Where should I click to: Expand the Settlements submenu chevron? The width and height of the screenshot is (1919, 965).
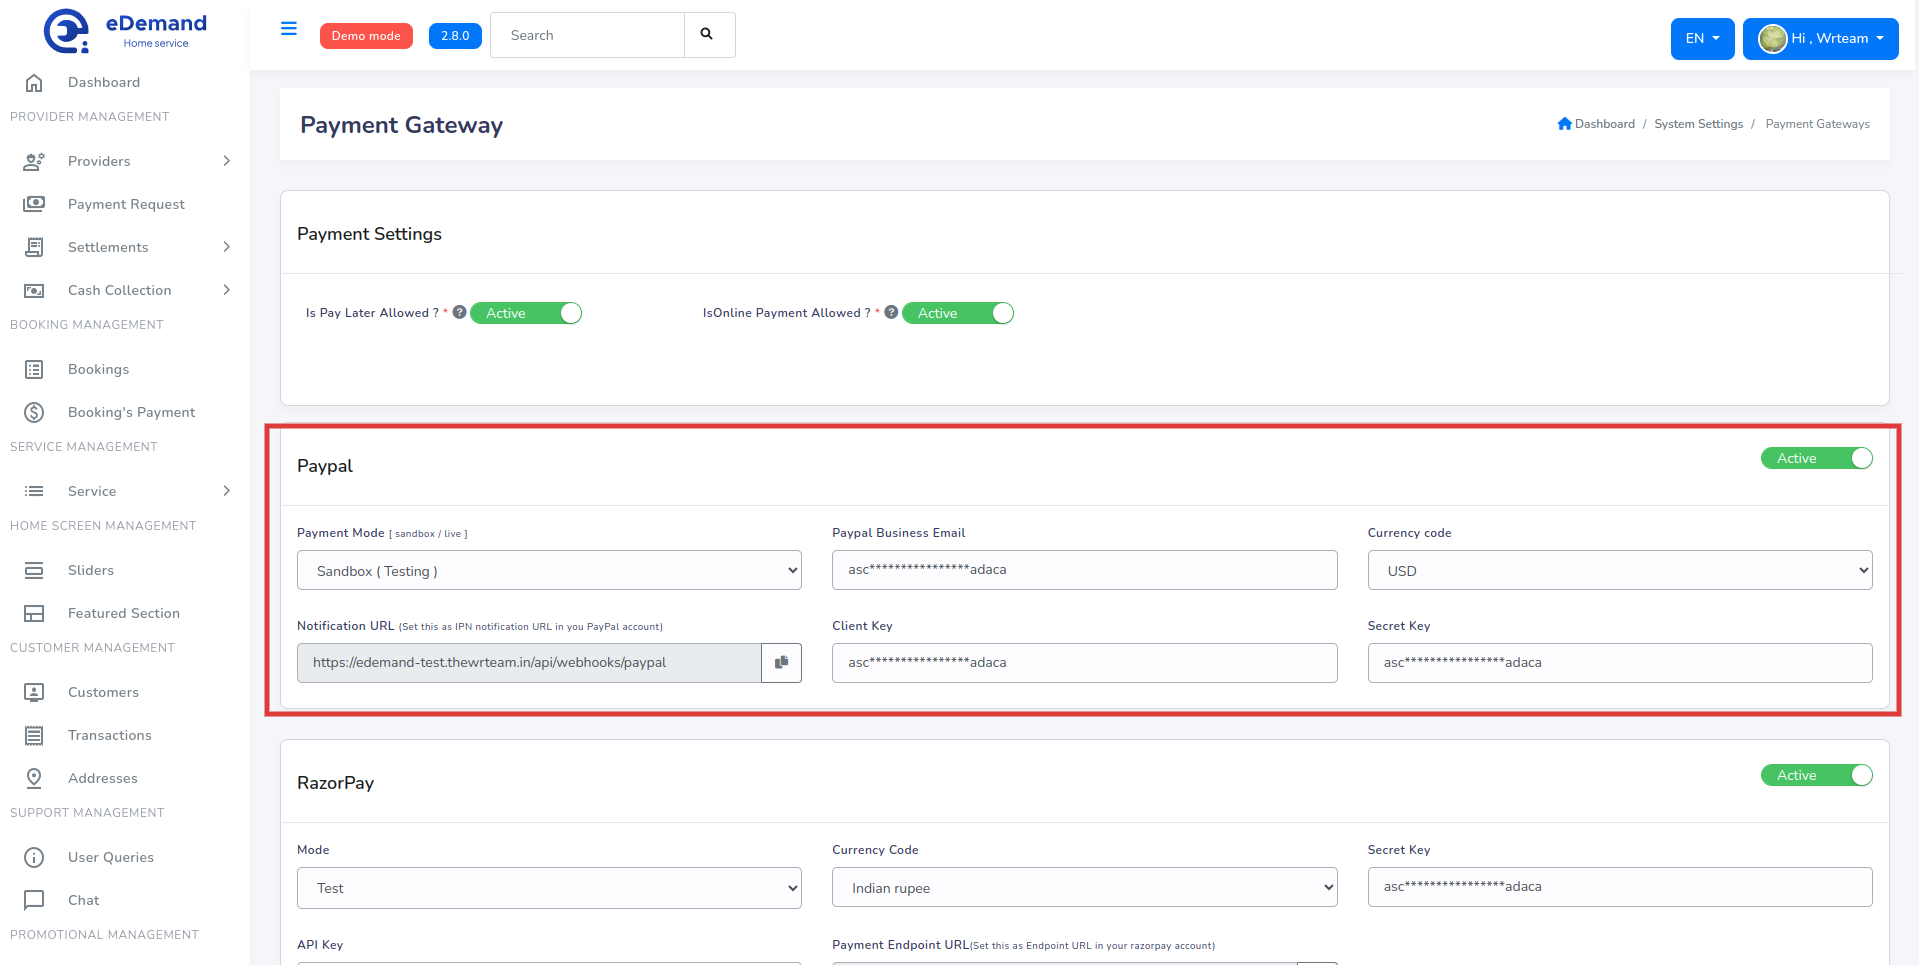[x=227, y=247]
